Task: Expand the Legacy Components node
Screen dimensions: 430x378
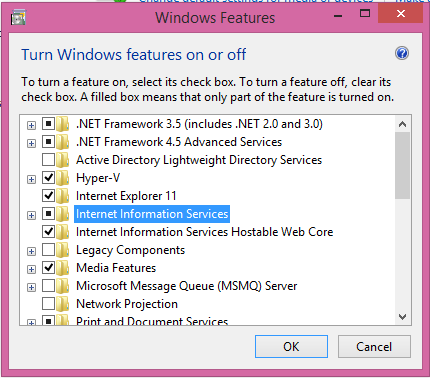Action: click(x=31, y=251)
